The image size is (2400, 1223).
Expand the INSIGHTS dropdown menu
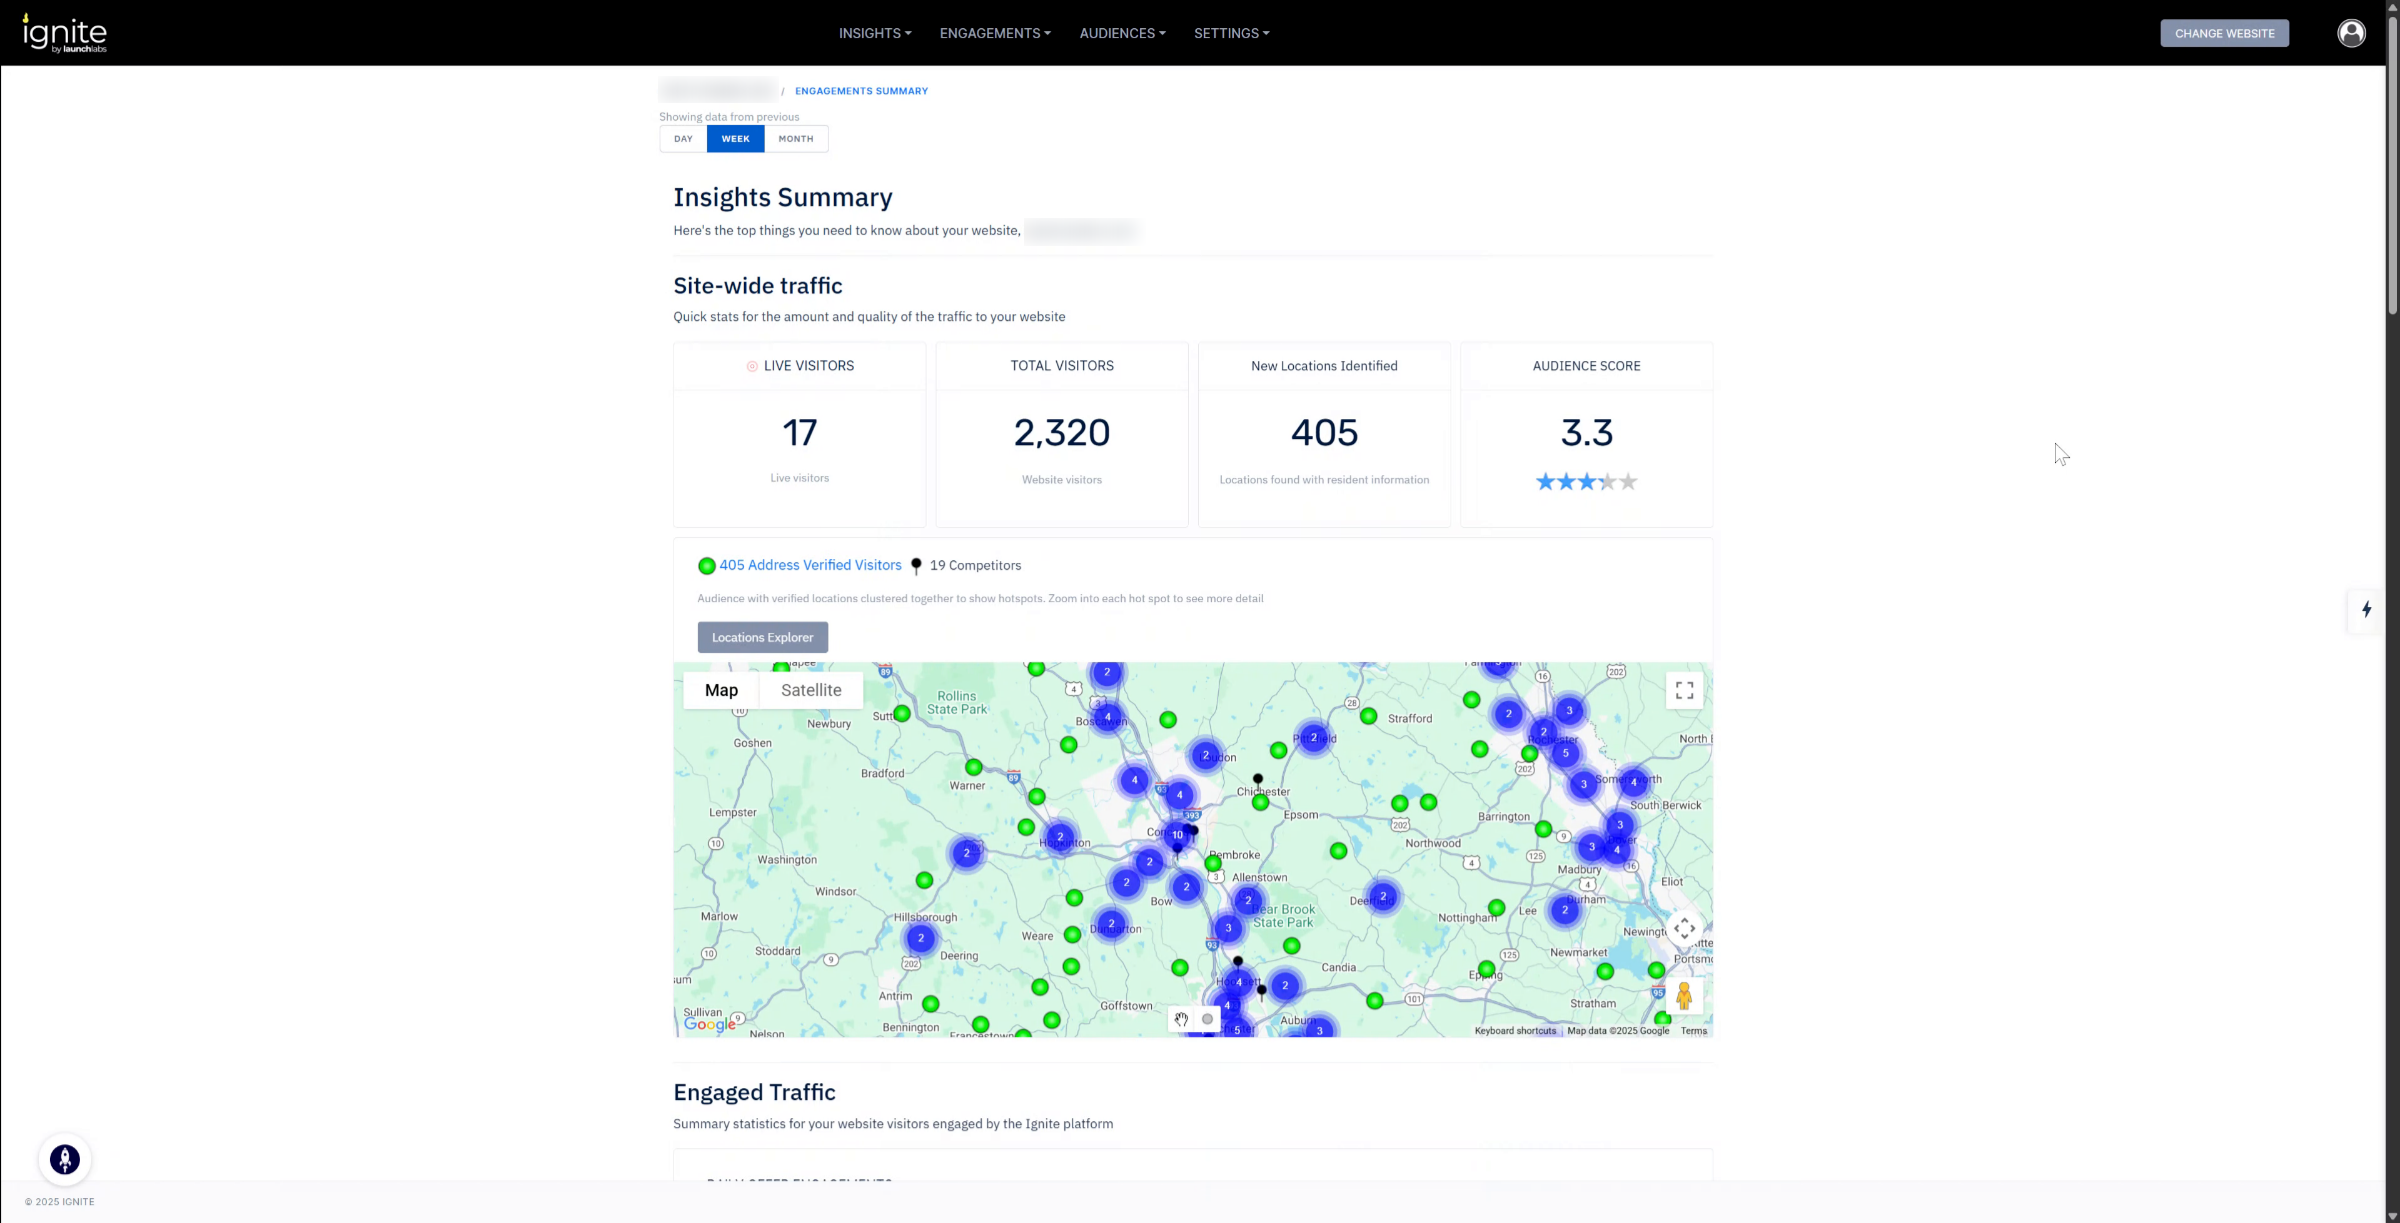(x=874, y=33)
